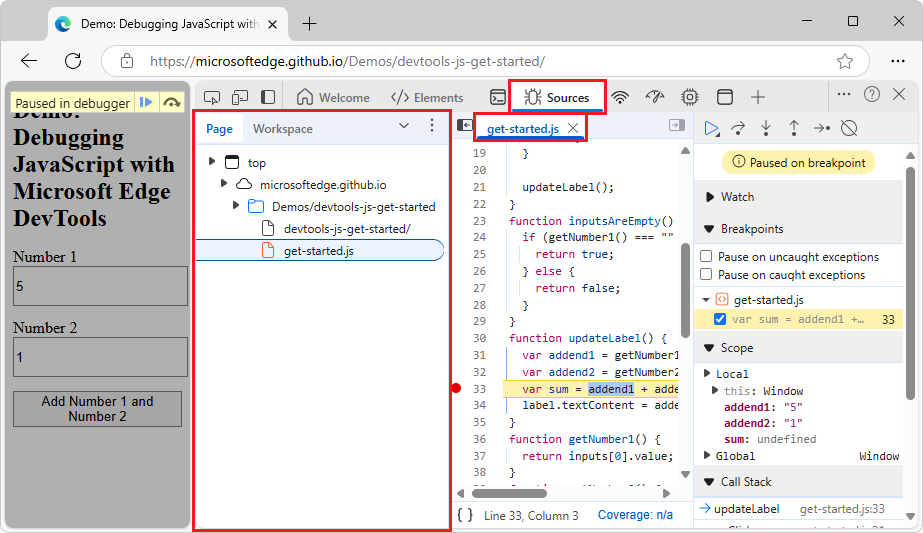Click the Step button arrow-dot icon
923x533 pixels.
tap(822, 128)
